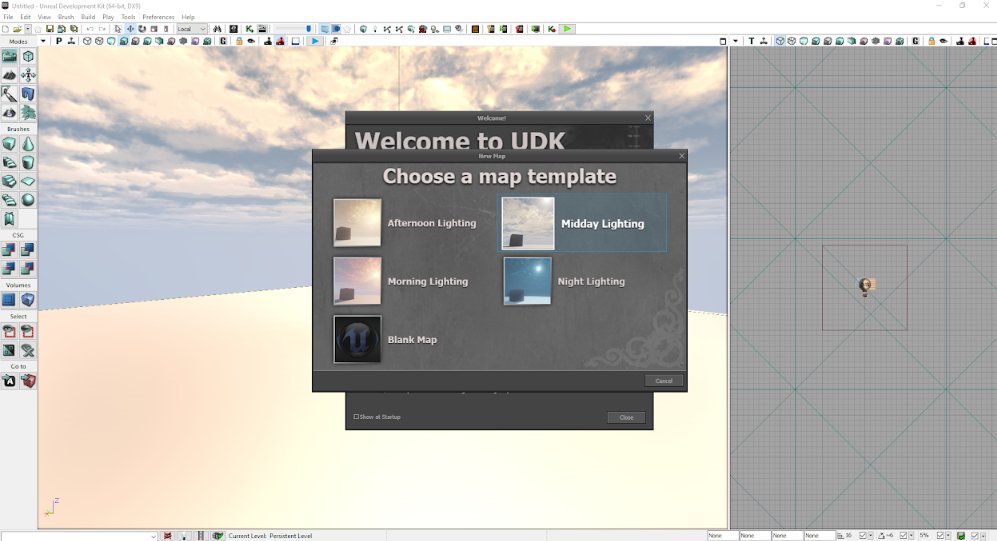This screenshot has width=997, height=541.
Task: Create new map via blank page icon
Action: pyautogui.click(x=6, y=29)
